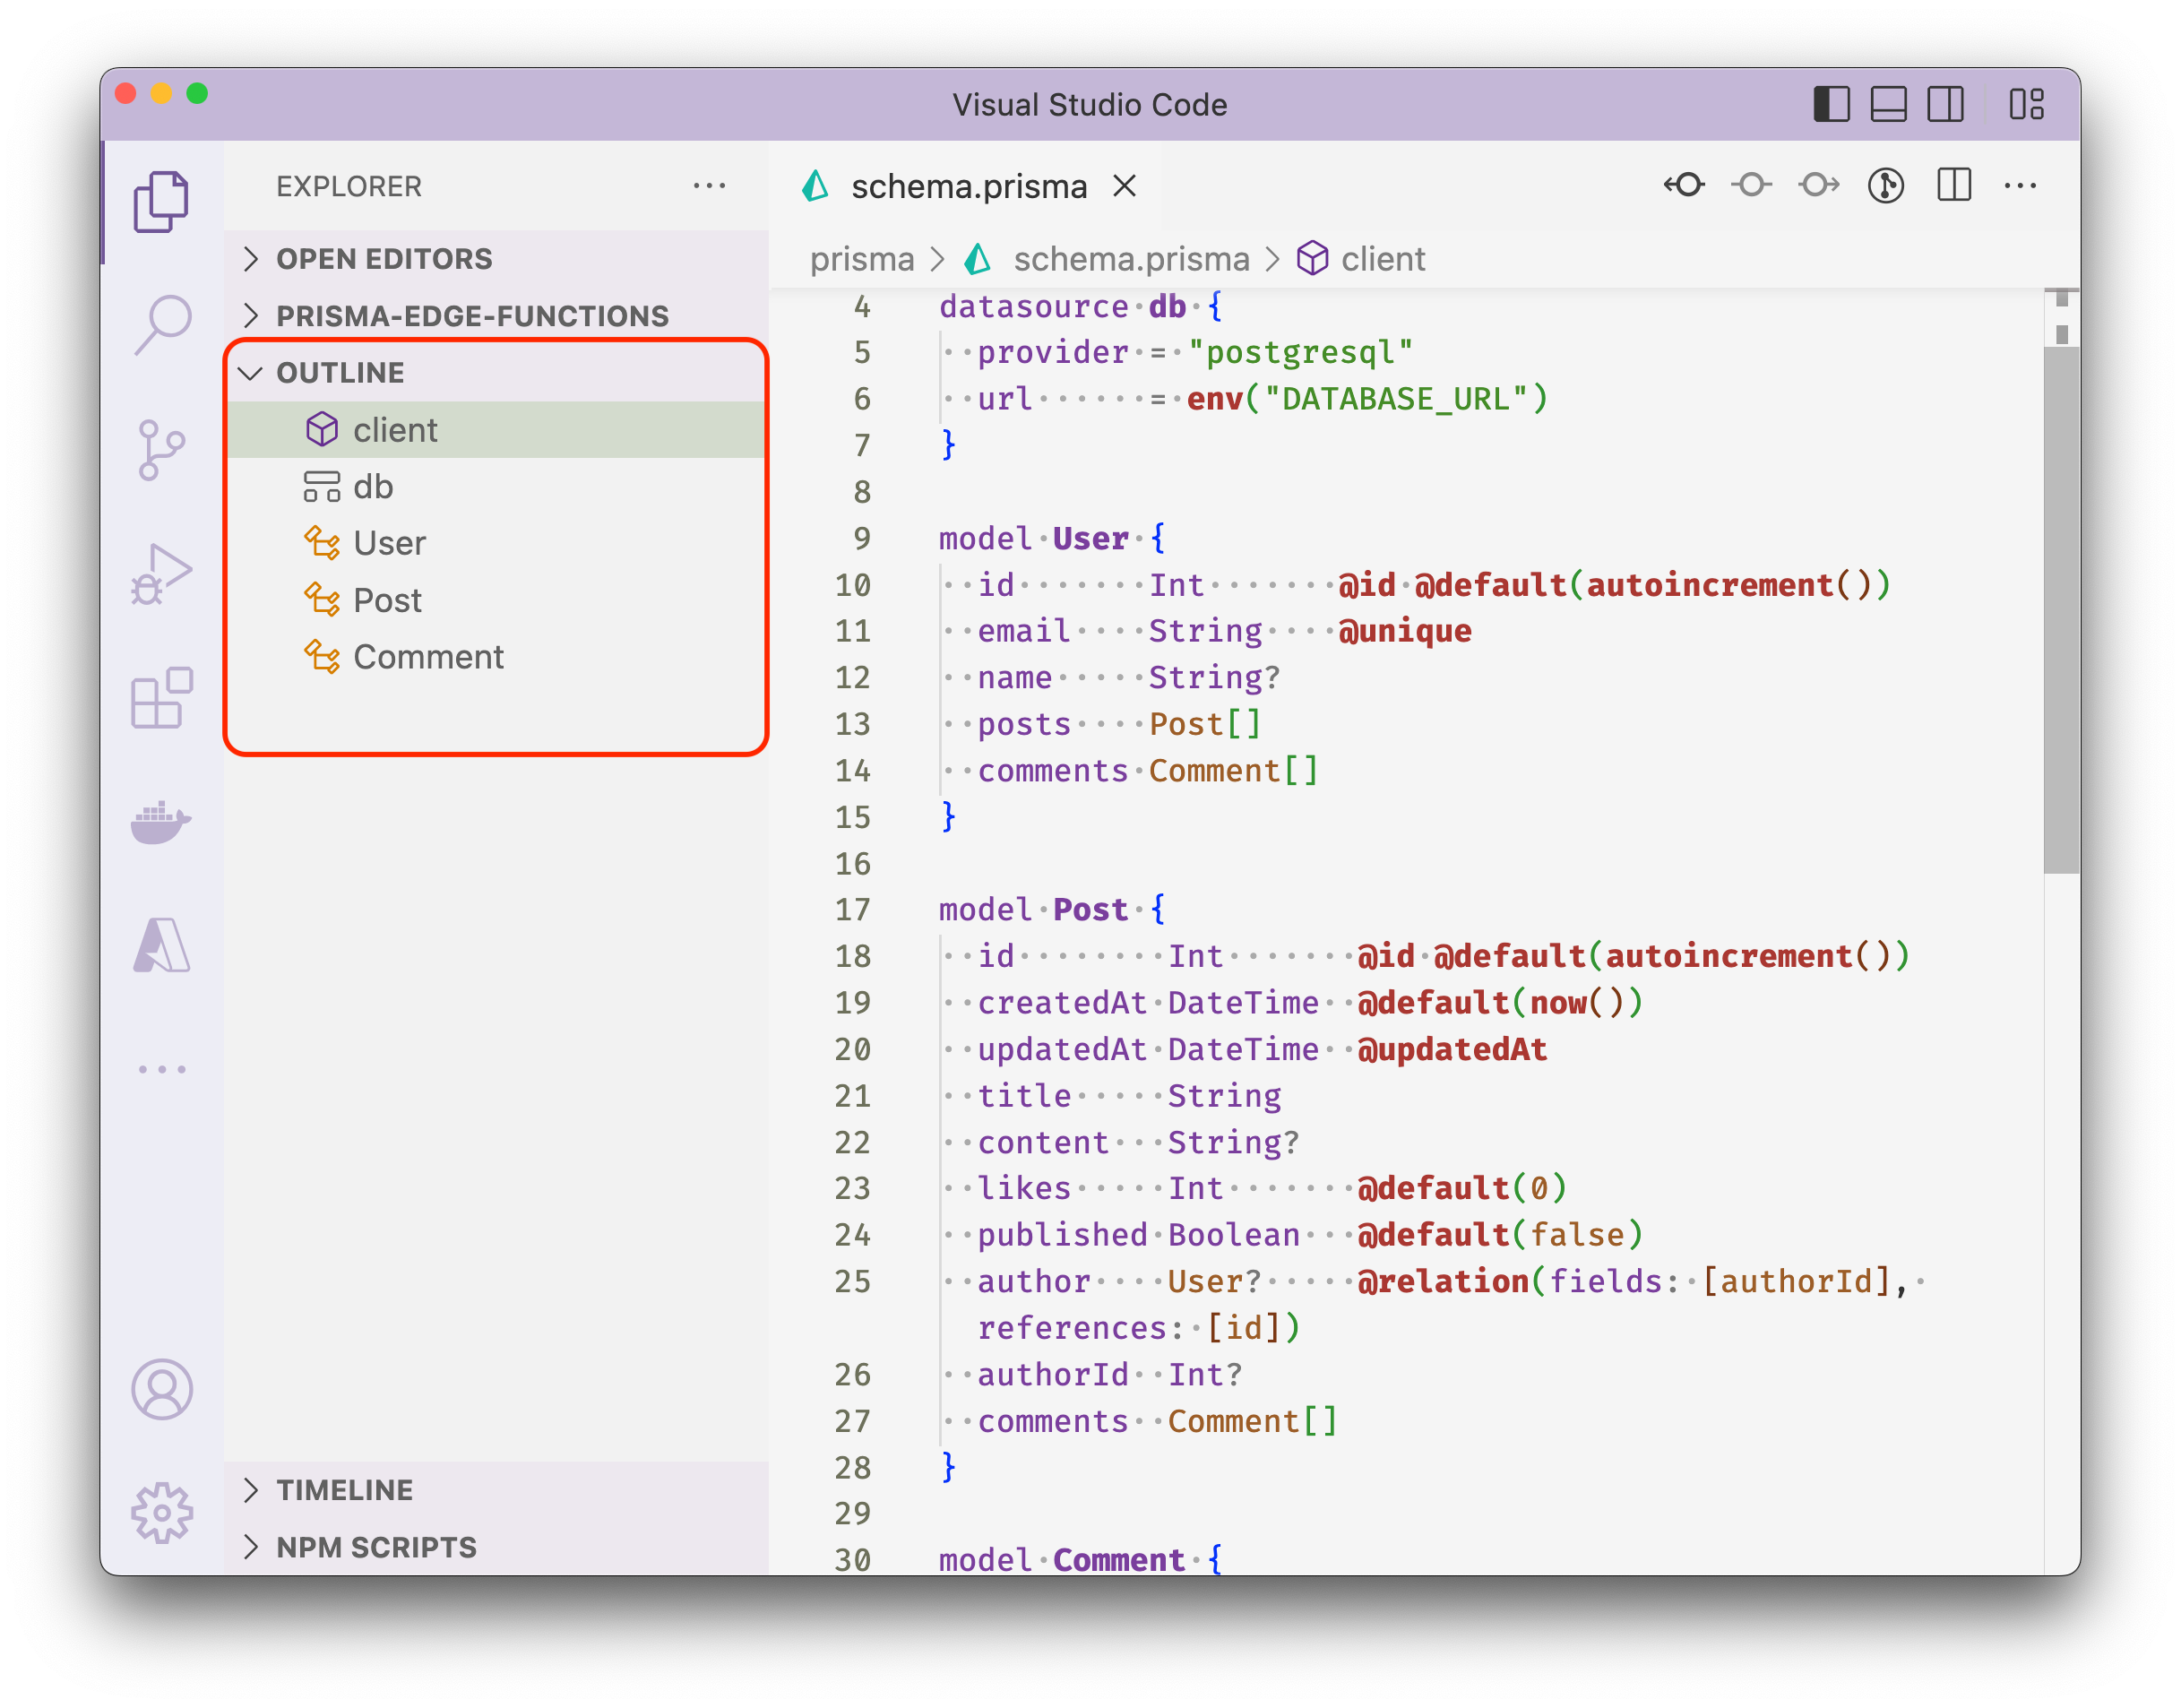Toggle primary side bar visibility

pyautogui.click(x=1831, y=104)
